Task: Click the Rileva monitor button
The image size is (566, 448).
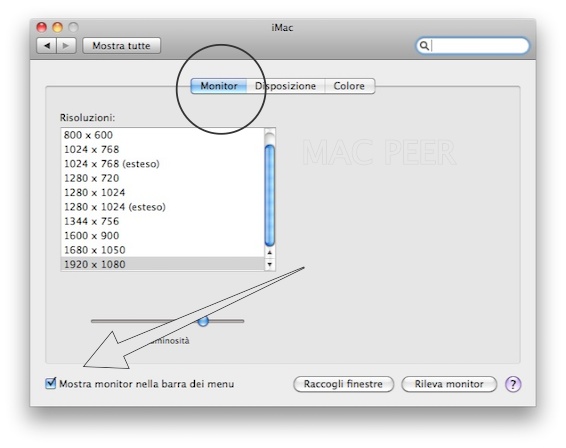Action: coord(449,384)
